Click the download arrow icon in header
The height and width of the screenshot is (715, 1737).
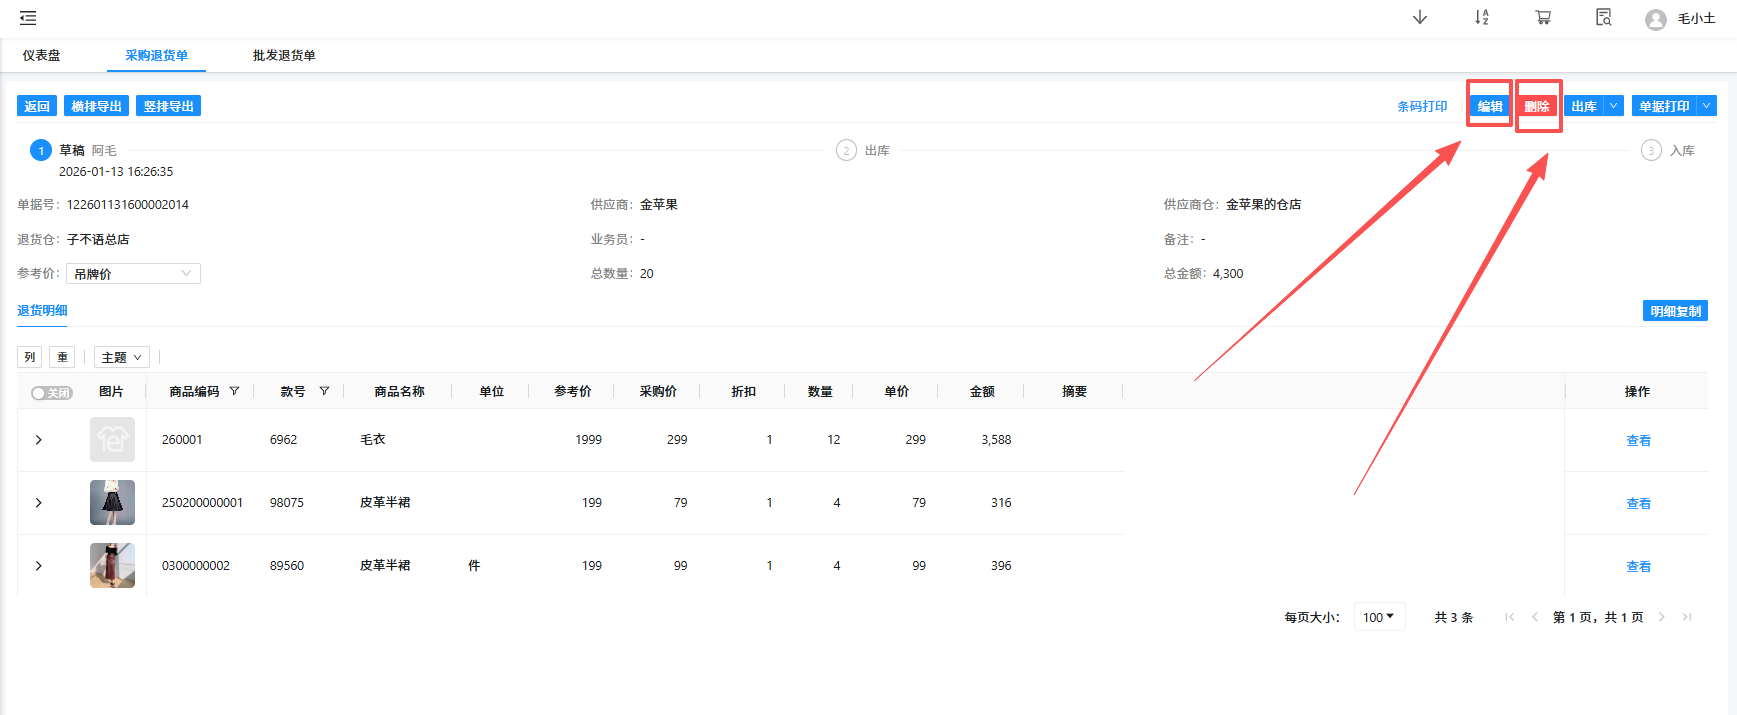pos(1419,18)
